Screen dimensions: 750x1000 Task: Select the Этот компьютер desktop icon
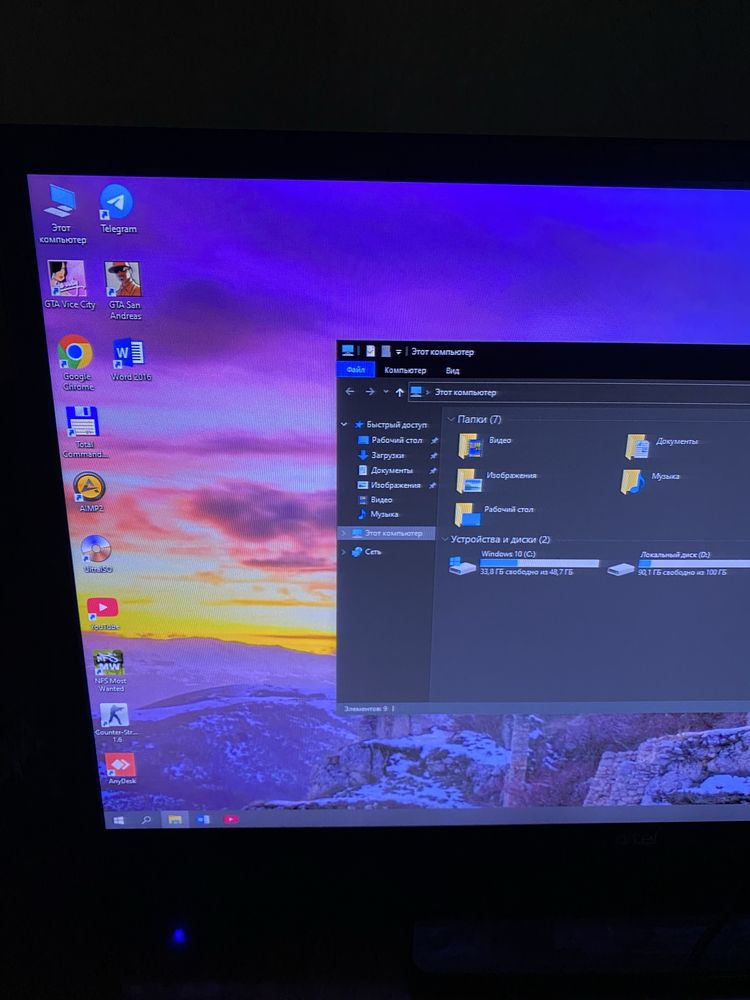(x=62, y=215)
